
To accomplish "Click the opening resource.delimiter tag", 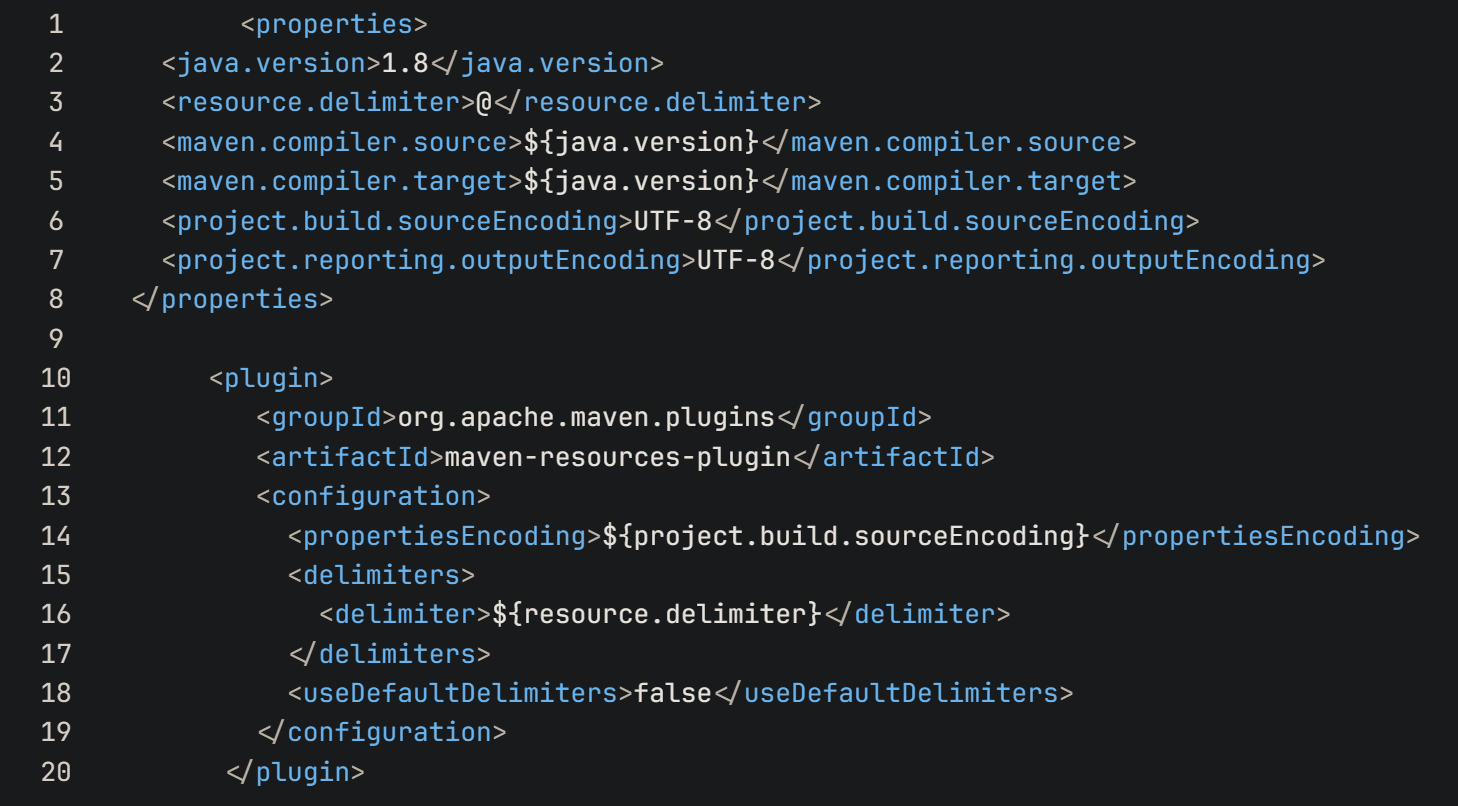I will [x=319, y=102].
